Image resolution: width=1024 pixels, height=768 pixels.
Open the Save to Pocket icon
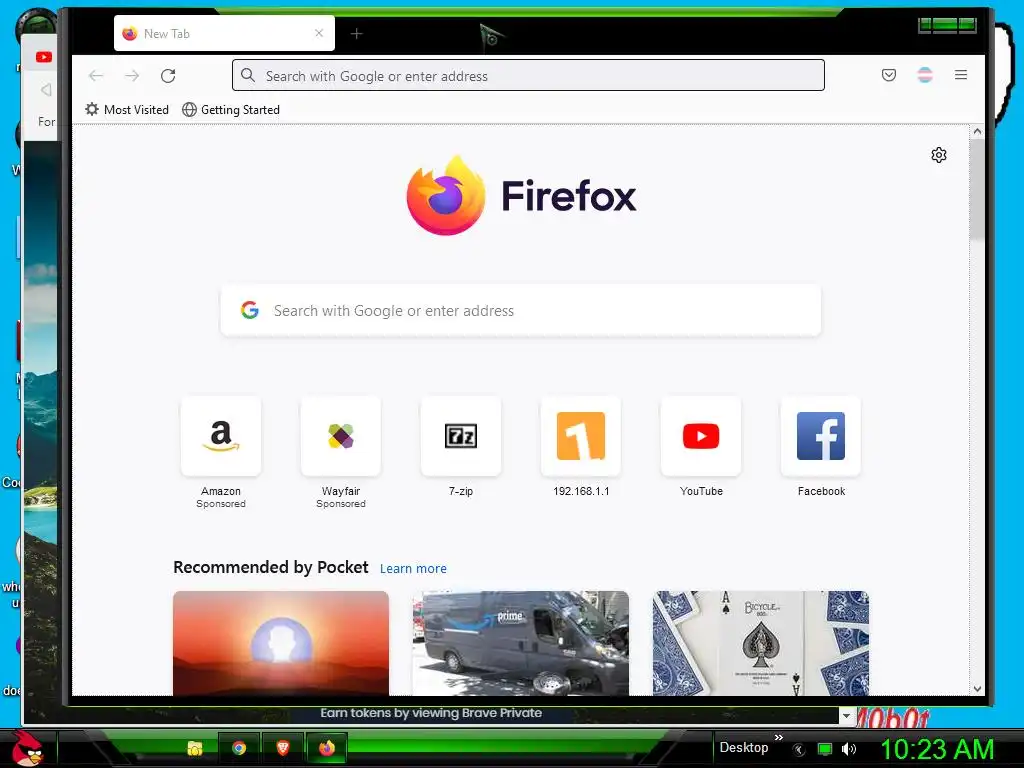point(889,75)
